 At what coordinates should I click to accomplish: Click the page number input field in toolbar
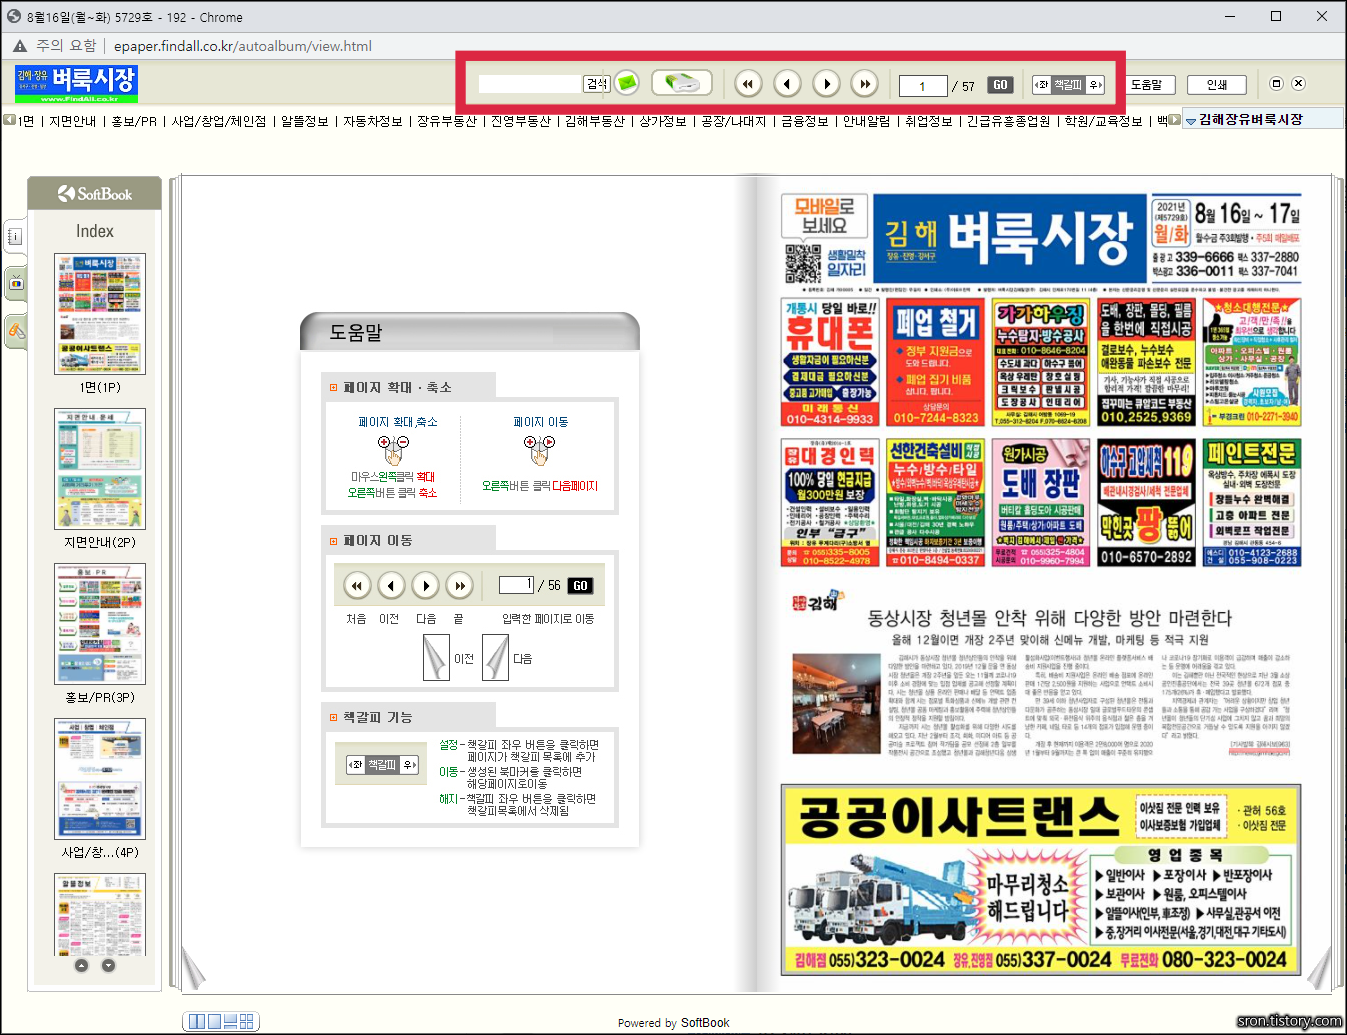coord(922,86)
